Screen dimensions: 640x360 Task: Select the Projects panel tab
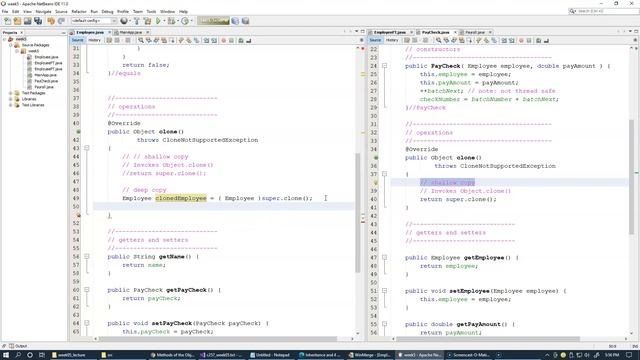pos(10,33)
